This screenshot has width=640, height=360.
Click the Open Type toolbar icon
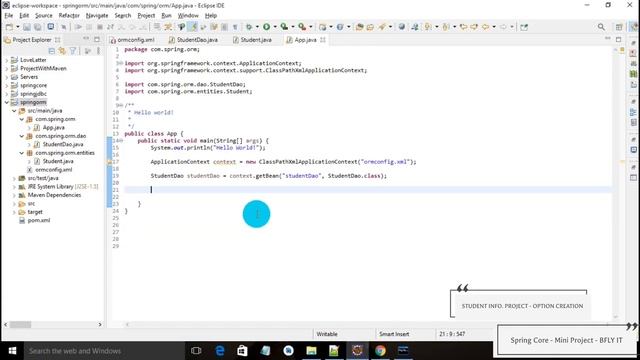point(359,27)
